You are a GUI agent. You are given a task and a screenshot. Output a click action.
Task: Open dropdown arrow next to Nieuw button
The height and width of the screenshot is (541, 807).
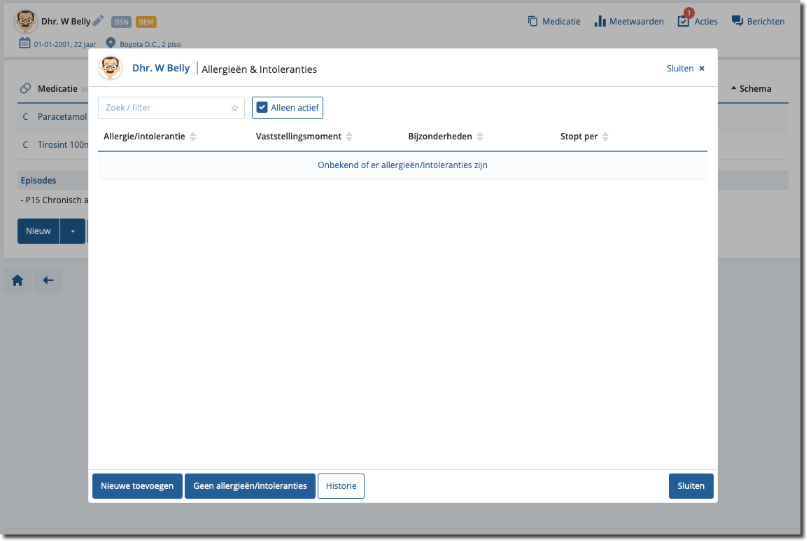point(72,231)
